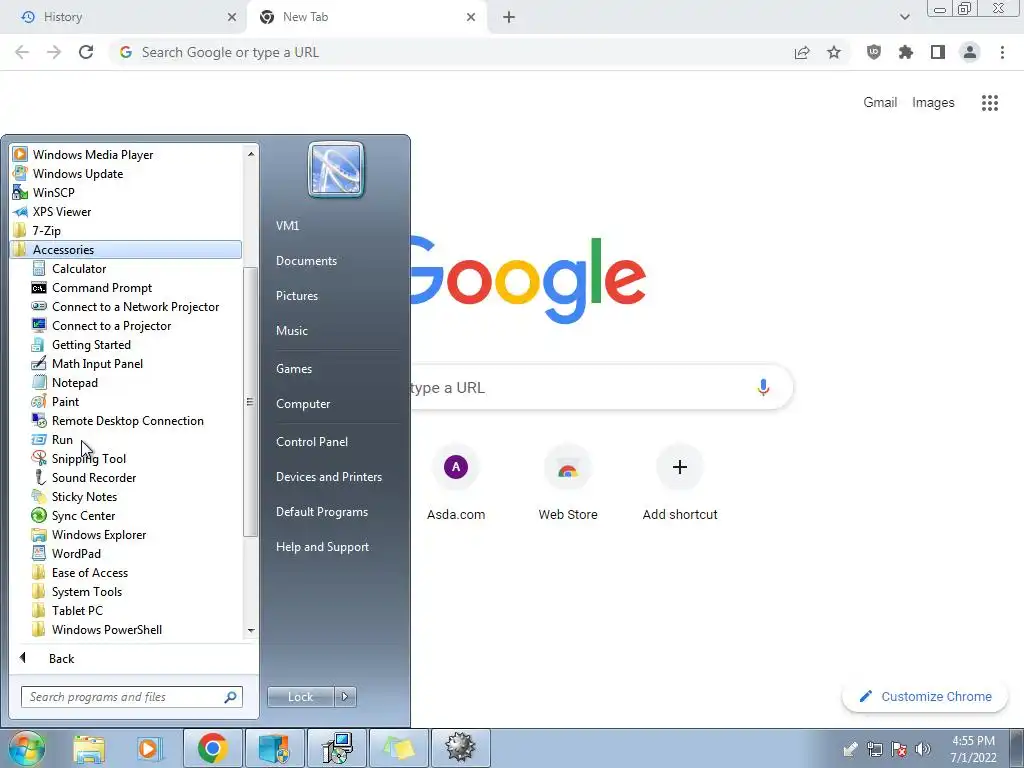Viewport: 1024px width, 768px height.
Task: Click the uBlock shield extension icon
Action: pyautogui.click(x=874, y=52)
